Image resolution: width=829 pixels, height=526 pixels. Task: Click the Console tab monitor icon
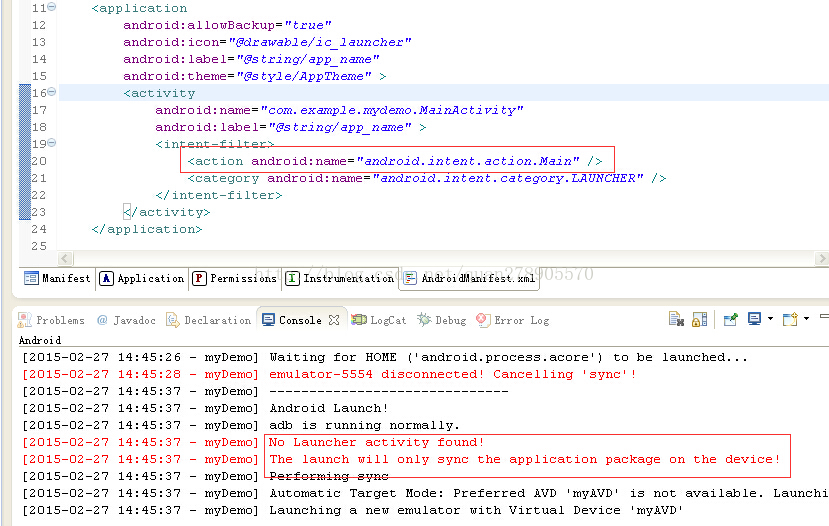tap(269, 320)
